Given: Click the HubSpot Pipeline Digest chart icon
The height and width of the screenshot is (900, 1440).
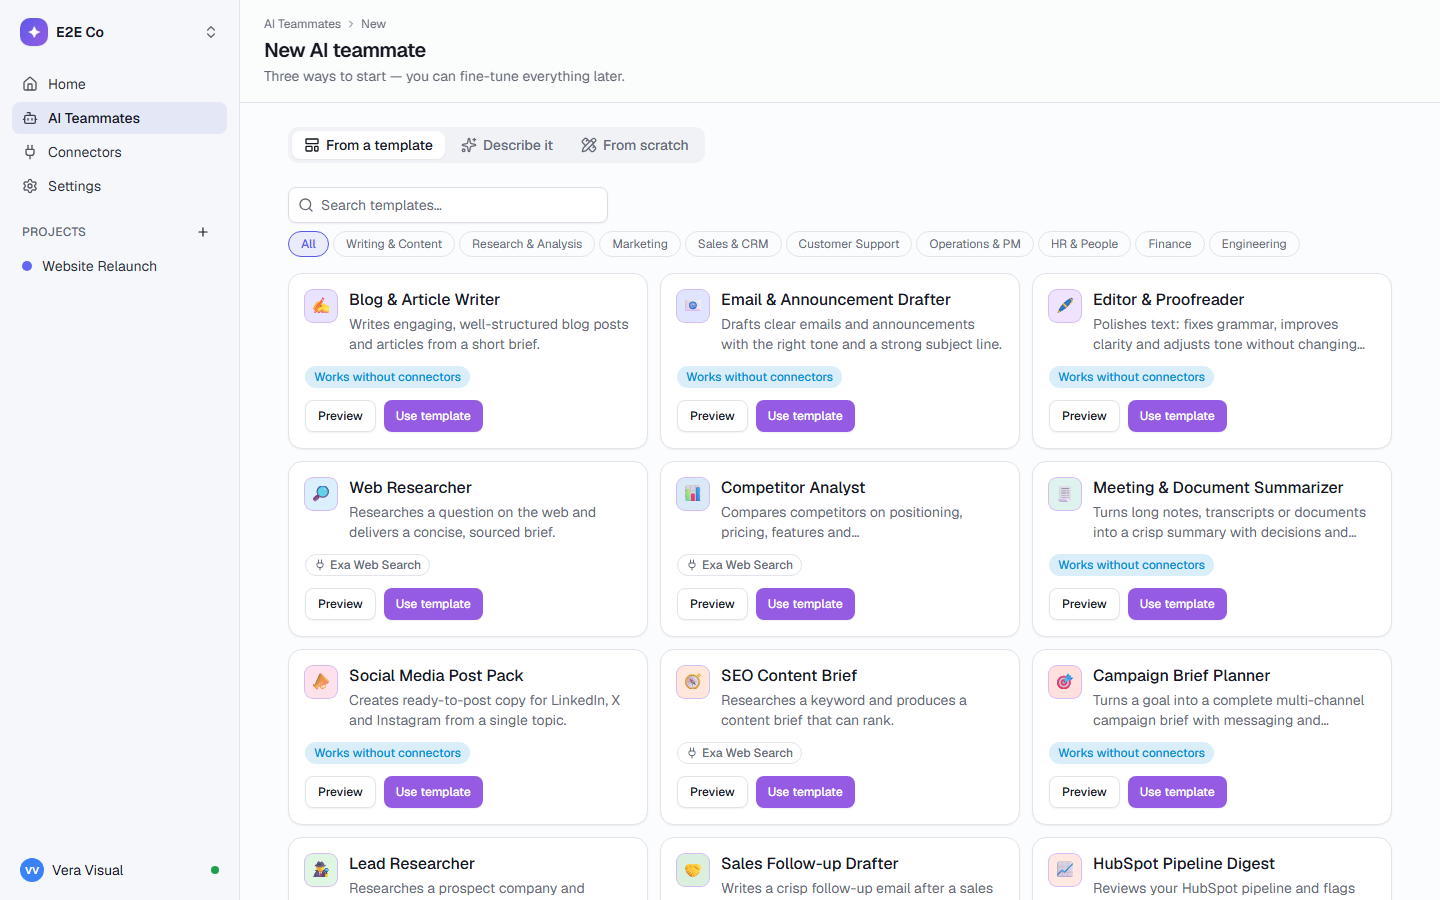Looking at the screenshot, I should pos(1065,870).
